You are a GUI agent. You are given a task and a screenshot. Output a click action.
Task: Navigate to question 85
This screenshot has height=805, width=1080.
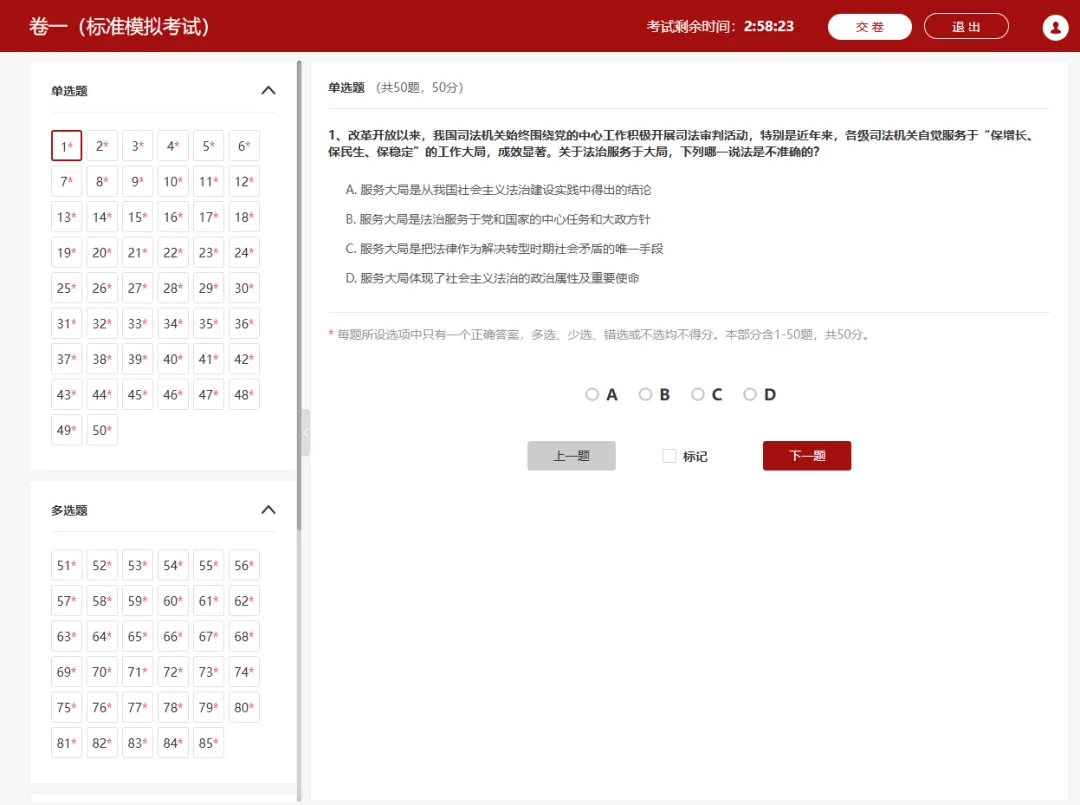pyautogui.click(x=209, y=743)
